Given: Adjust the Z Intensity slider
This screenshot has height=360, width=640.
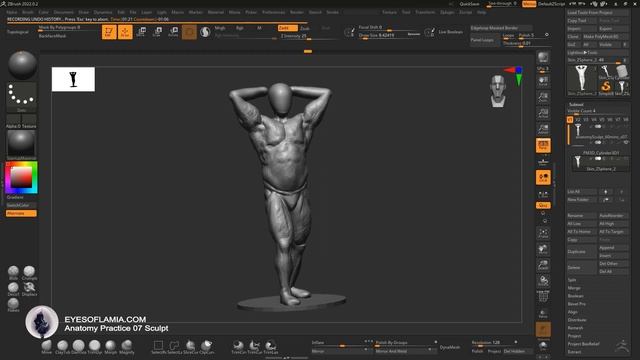Looking at the screenshot, I should point(309,36).
